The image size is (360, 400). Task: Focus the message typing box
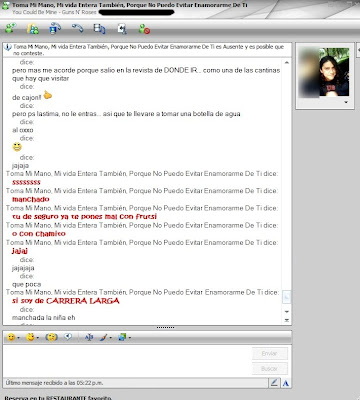[127, 361]
